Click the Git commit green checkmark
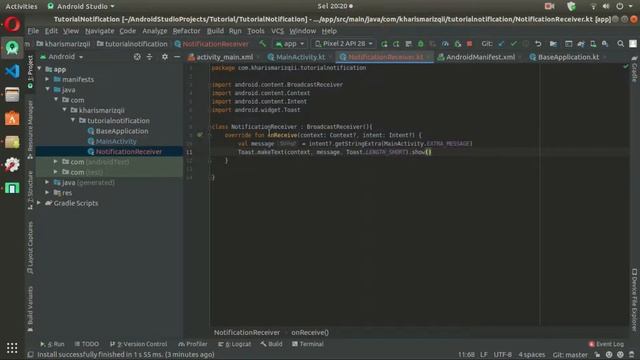 pos(513,44)
